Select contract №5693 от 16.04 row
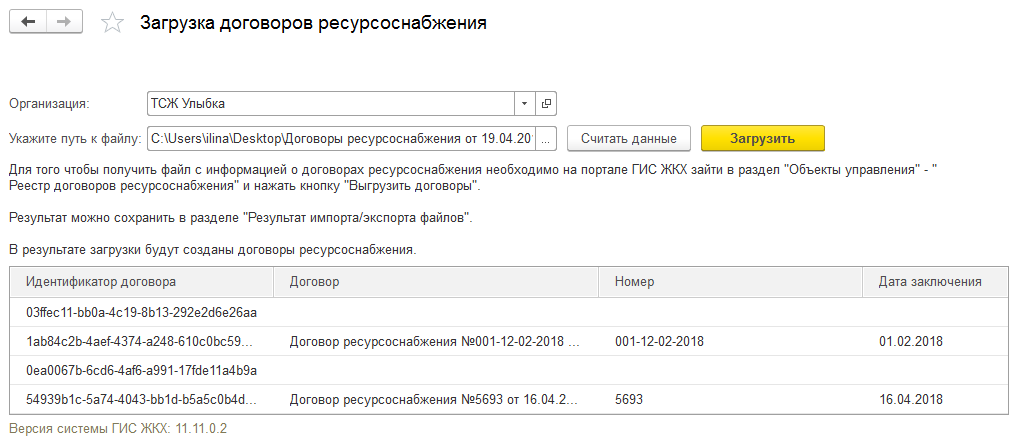The width and height of the screenshot is (1019, 446). click(x=509, y=399)
